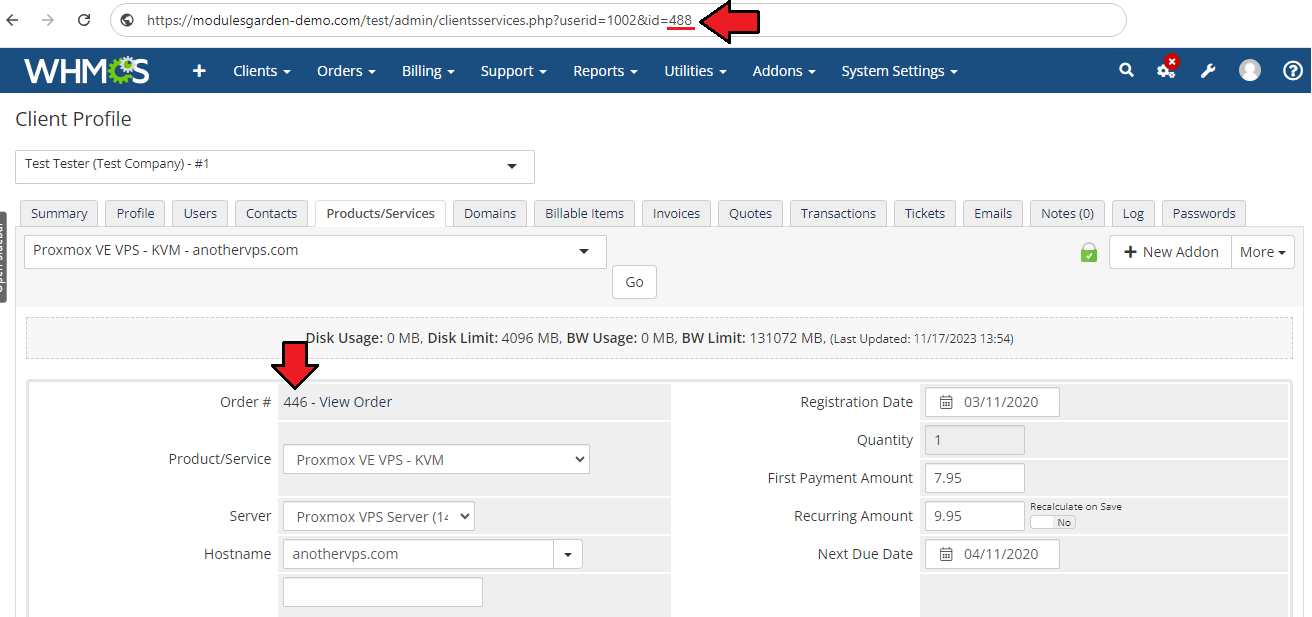Toggle the Recalculate on Save switch

click(1053, 522)
